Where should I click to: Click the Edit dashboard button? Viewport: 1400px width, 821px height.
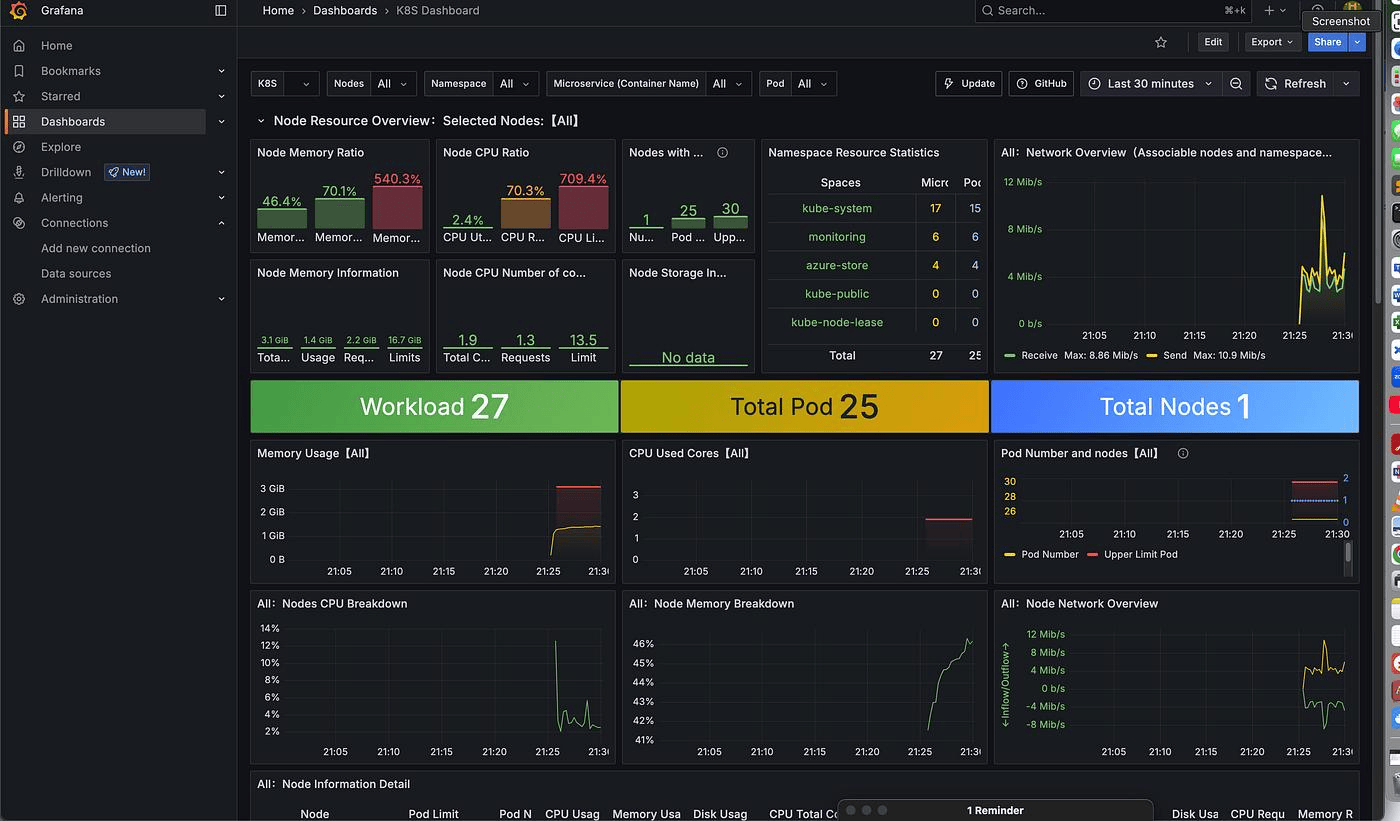[x=1213, y=42]
